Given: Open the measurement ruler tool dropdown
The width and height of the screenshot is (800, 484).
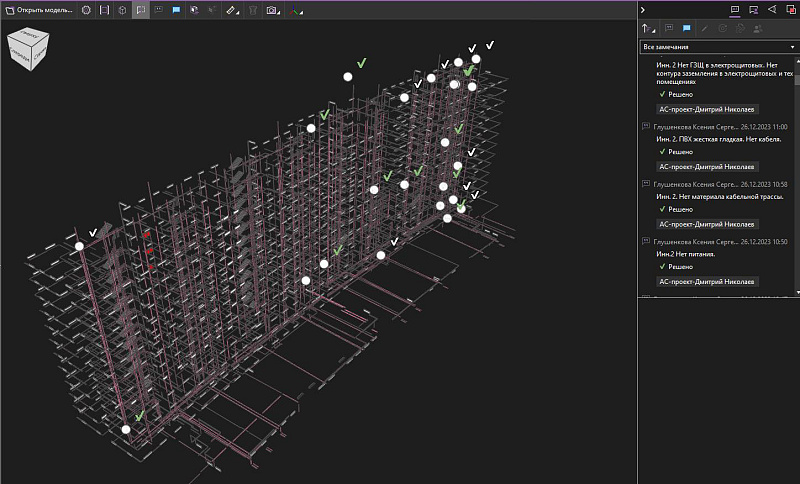Looking at the screenshot, I should click(x=233, y=10).
